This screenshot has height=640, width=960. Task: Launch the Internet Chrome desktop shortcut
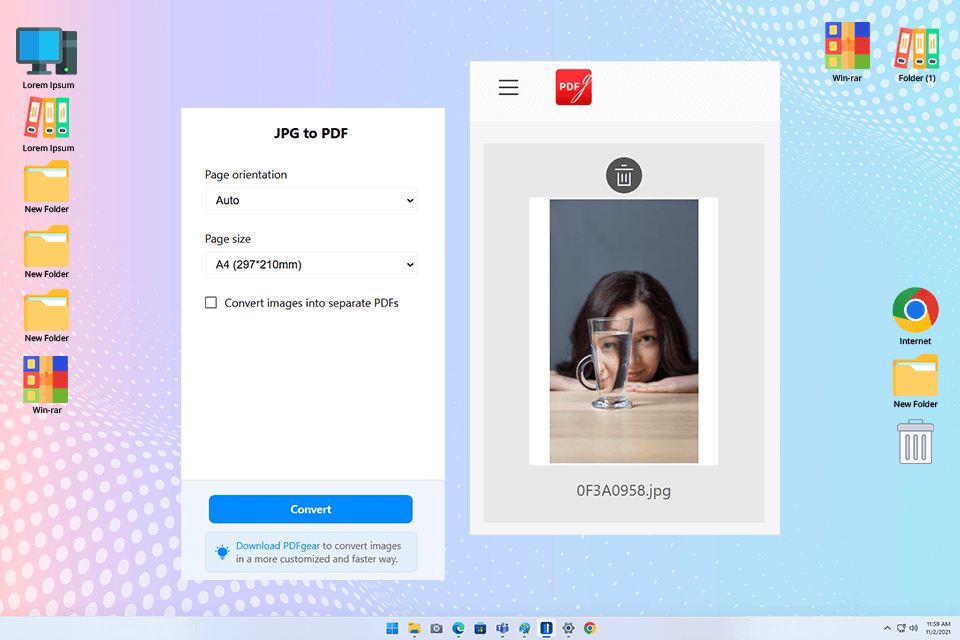coord(915,316)
